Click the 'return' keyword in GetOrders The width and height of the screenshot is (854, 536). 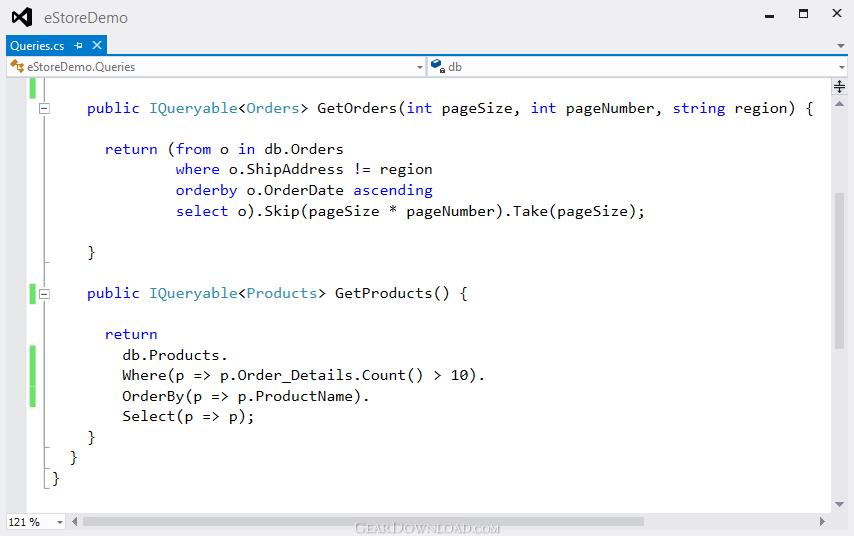tap(131, 149)
